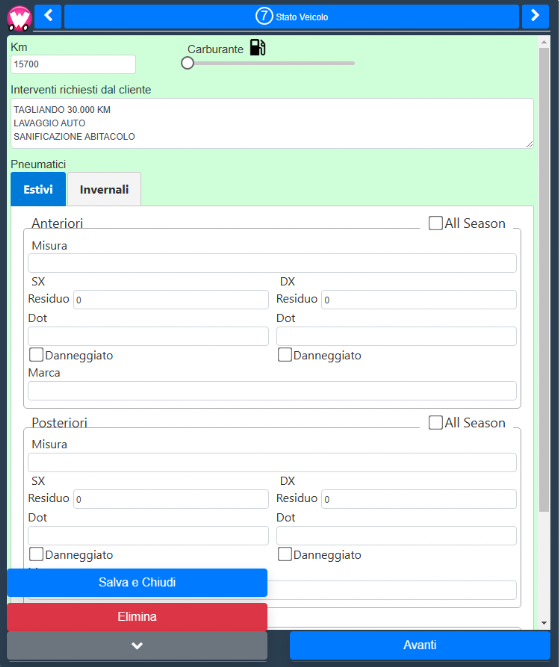
Task: Click the fuel pump Carburante icon
Action: click(x=257, y=47)
